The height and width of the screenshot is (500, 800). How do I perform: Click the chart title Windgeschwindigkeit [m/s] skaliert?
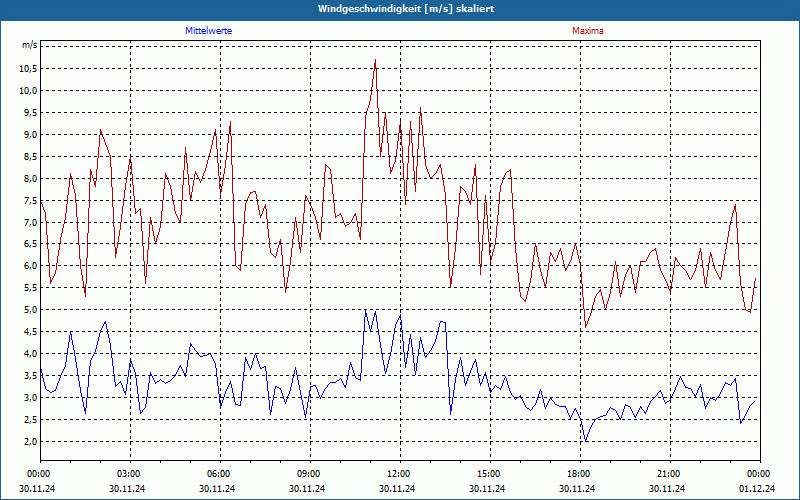point(406,9)
